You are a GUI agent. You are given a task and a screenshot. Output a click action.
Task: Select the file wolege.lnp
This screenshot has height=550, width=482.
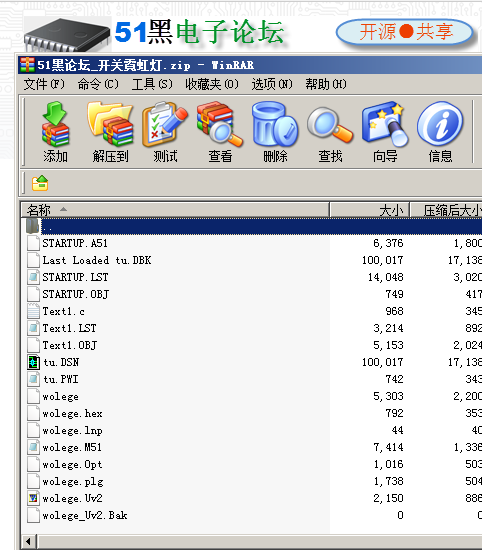point(72,430)
